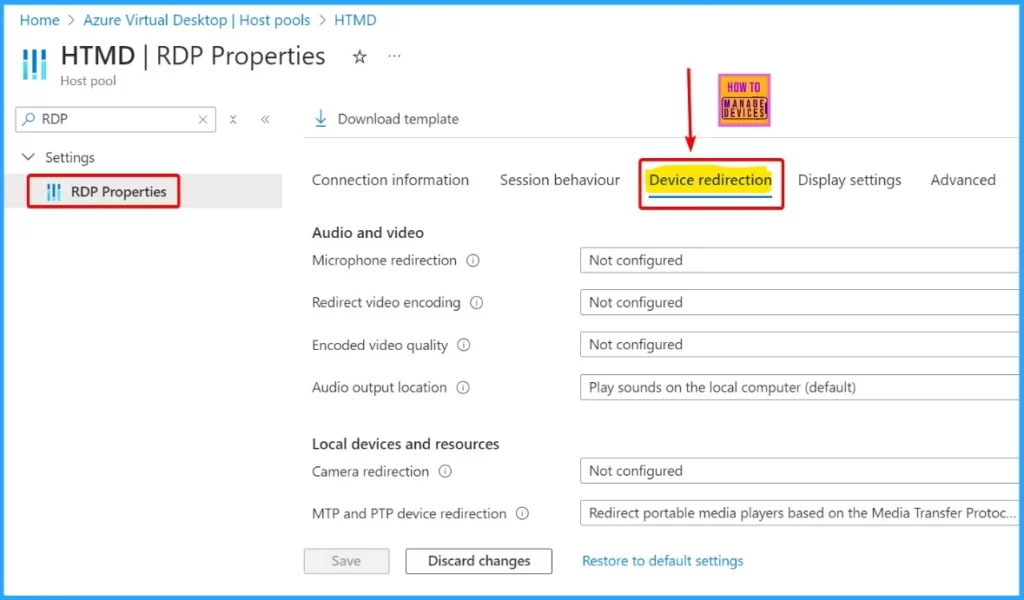Screen dimensions: 1024x600
Task: Click the Camera redirection label
Action: 370,471
